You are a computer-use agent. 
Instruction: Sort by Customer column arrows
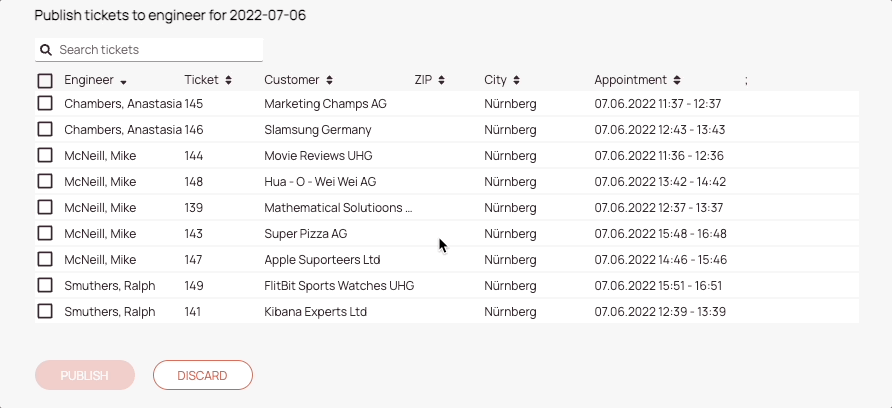tap(329, 80)
